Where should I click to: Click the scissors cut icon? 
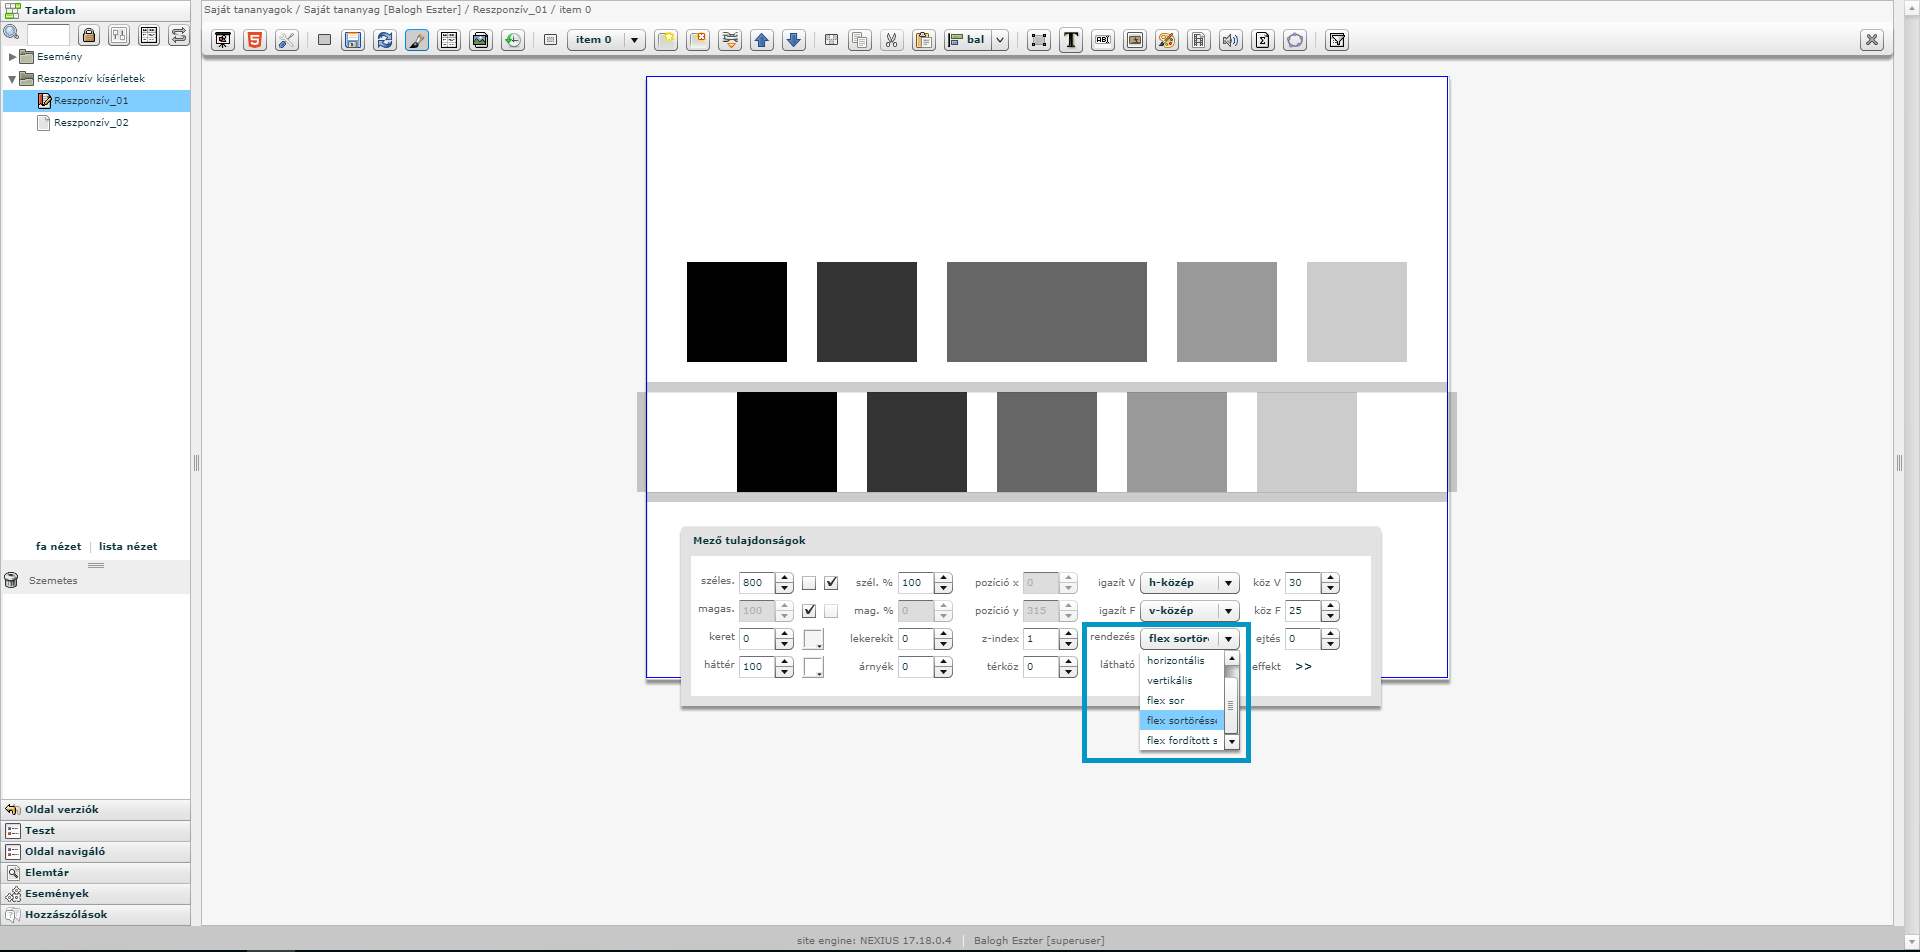pos(891,40)
